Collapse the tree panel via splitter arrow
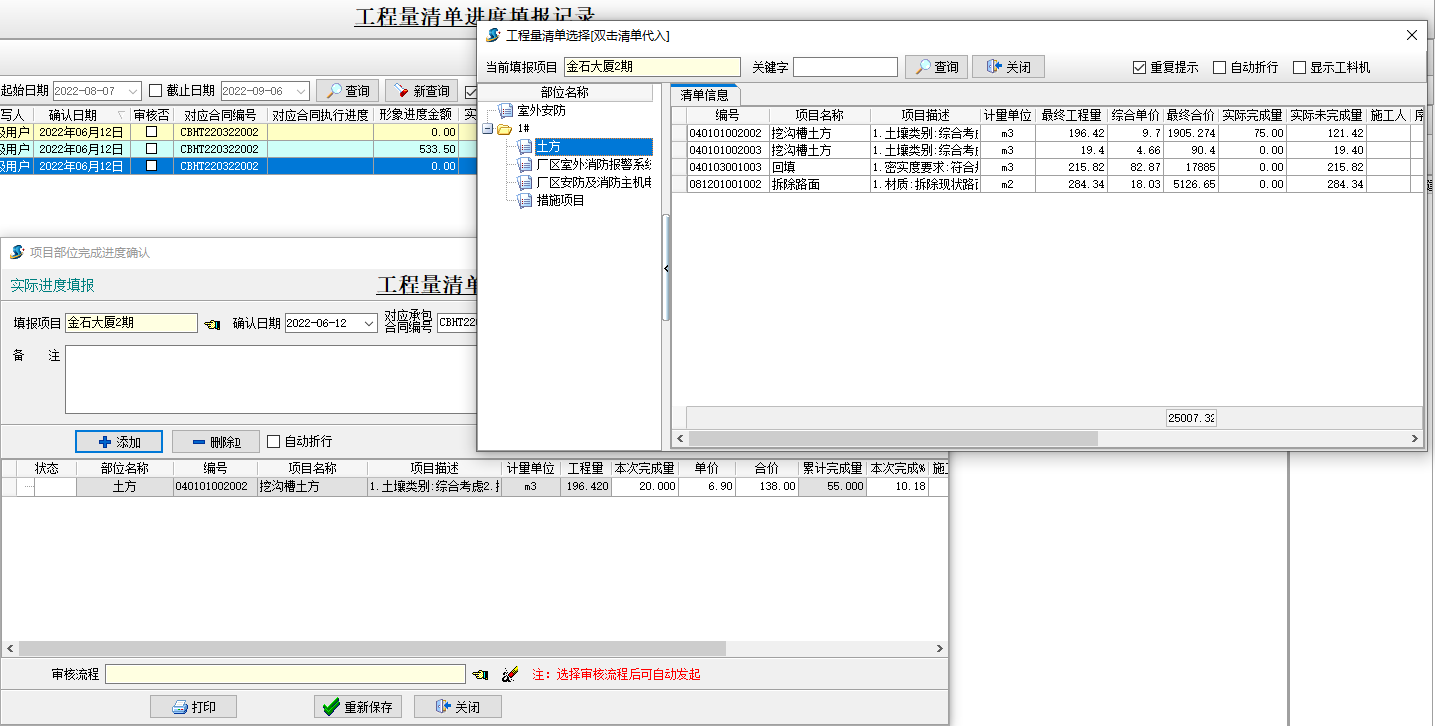Image resolution: width=1435 pixels, height=726 pixels. [x=666, y=268]
